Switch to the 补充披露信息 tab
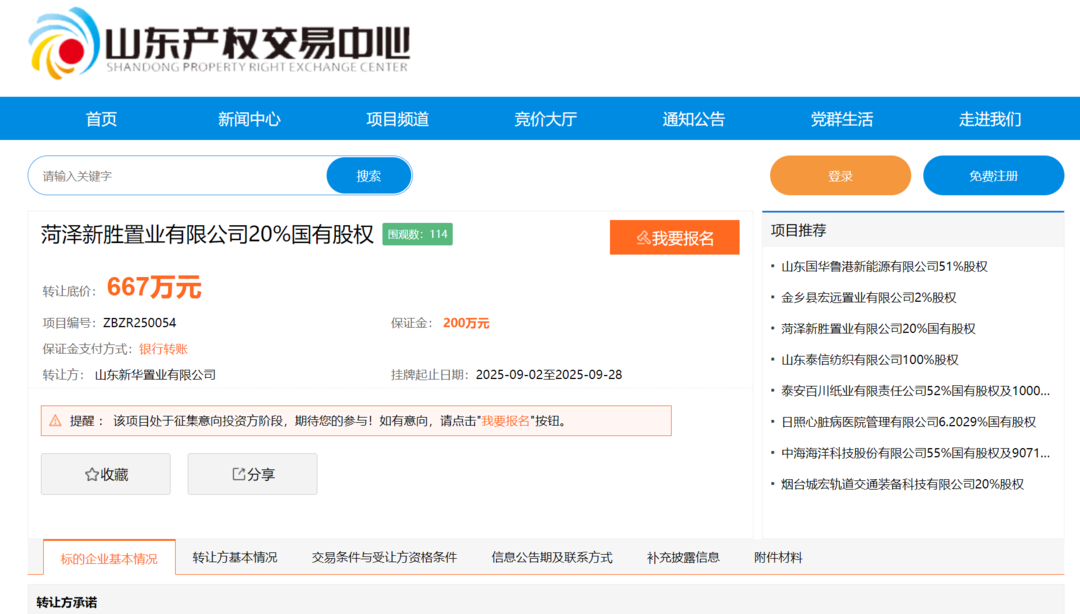Viewport: 1080px width, 614px height. (x=683, y=557)
